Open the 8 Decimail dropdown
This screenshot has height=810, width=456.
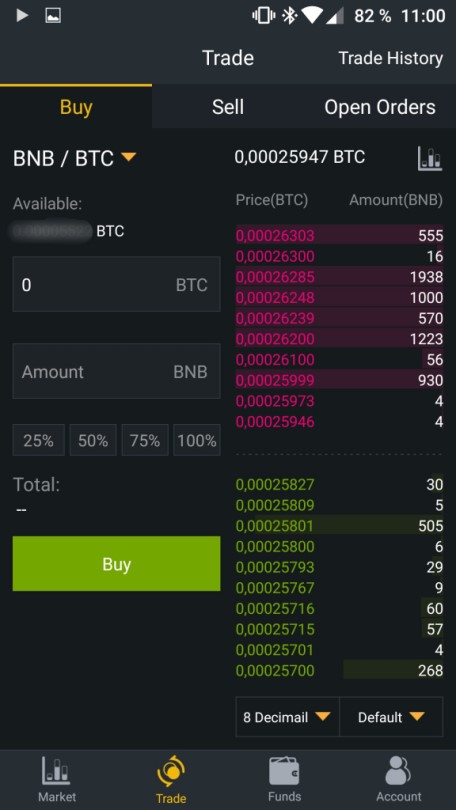click(x=288, y=717)
